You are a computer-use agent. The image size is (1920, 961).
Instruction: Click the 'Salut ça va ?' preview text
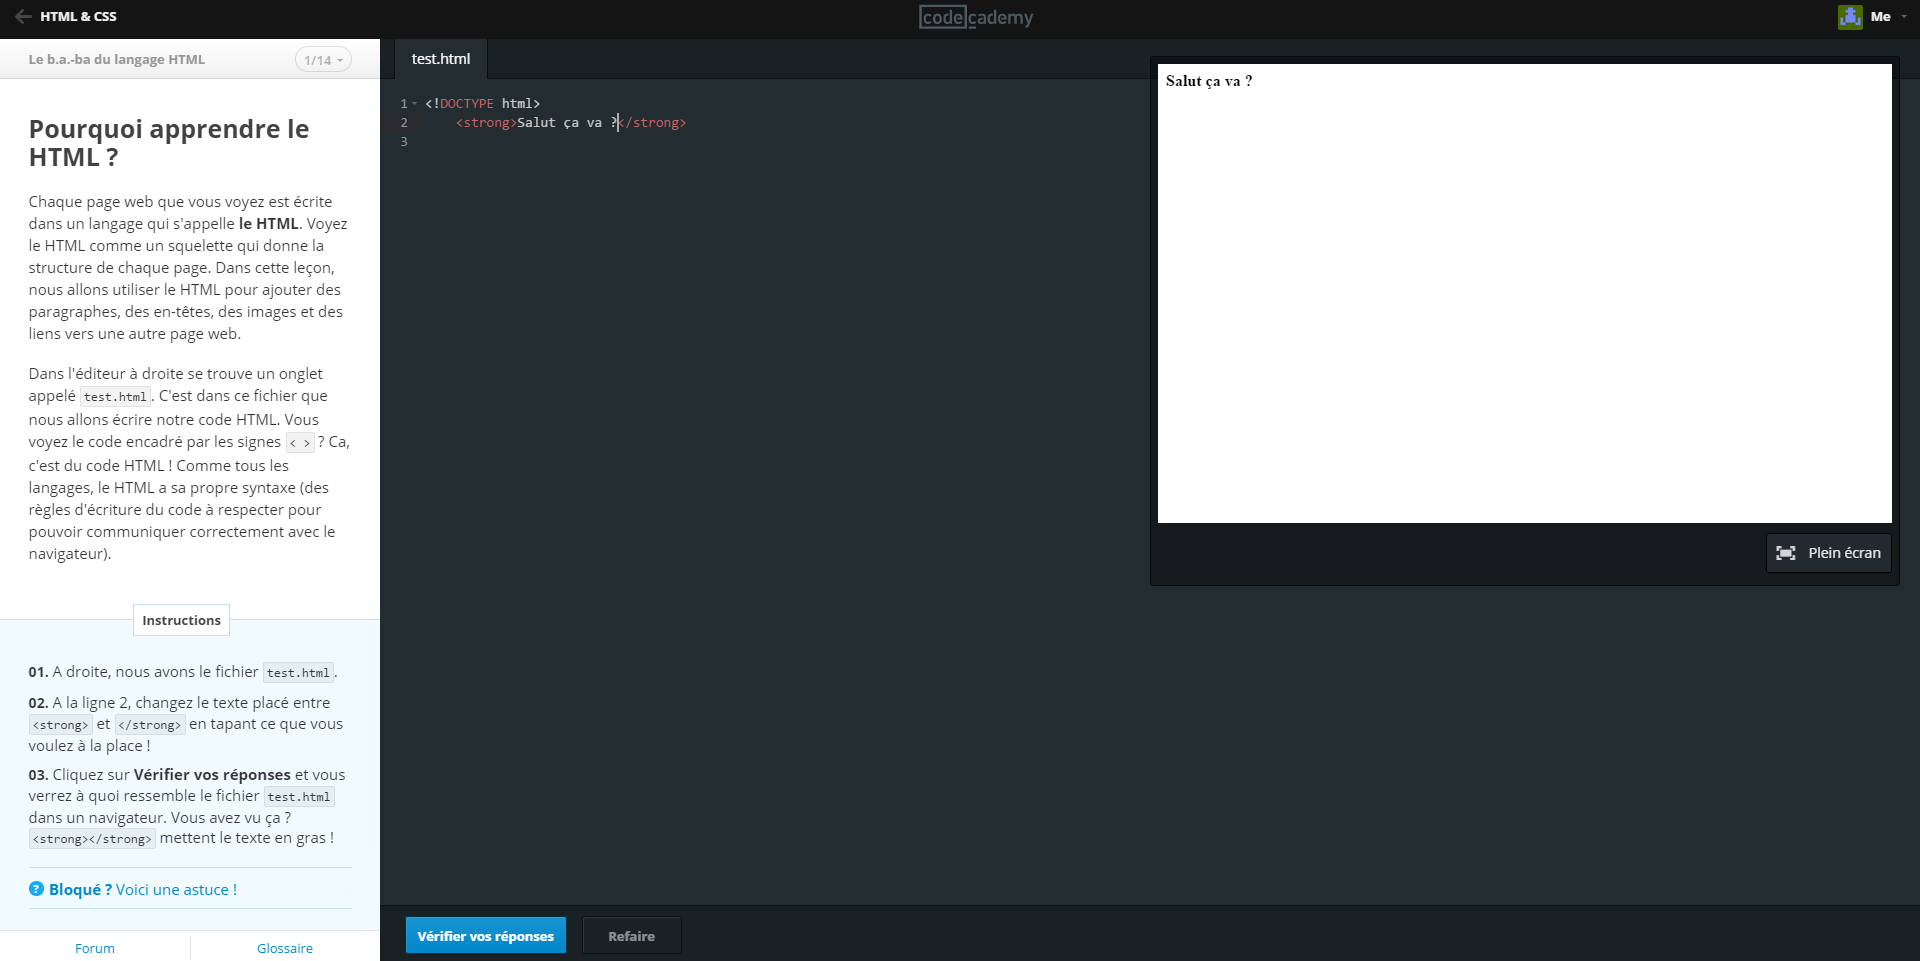(1208, 81)
